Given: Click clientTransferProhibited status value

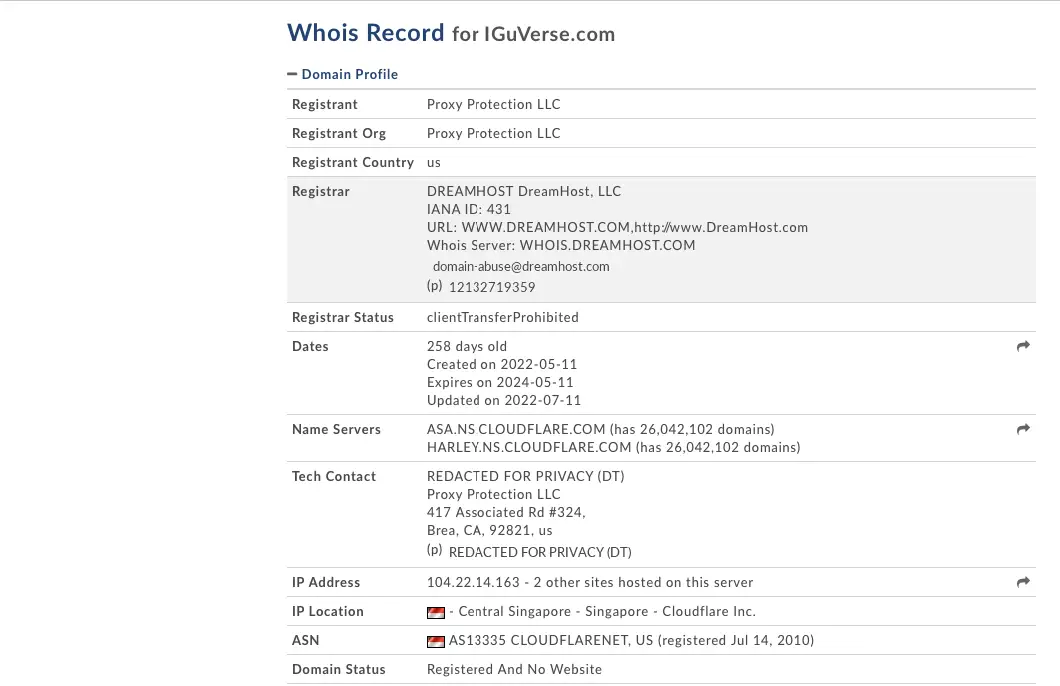Looking at the screenshot, I should pyautogui.click(x=502, y=317).
